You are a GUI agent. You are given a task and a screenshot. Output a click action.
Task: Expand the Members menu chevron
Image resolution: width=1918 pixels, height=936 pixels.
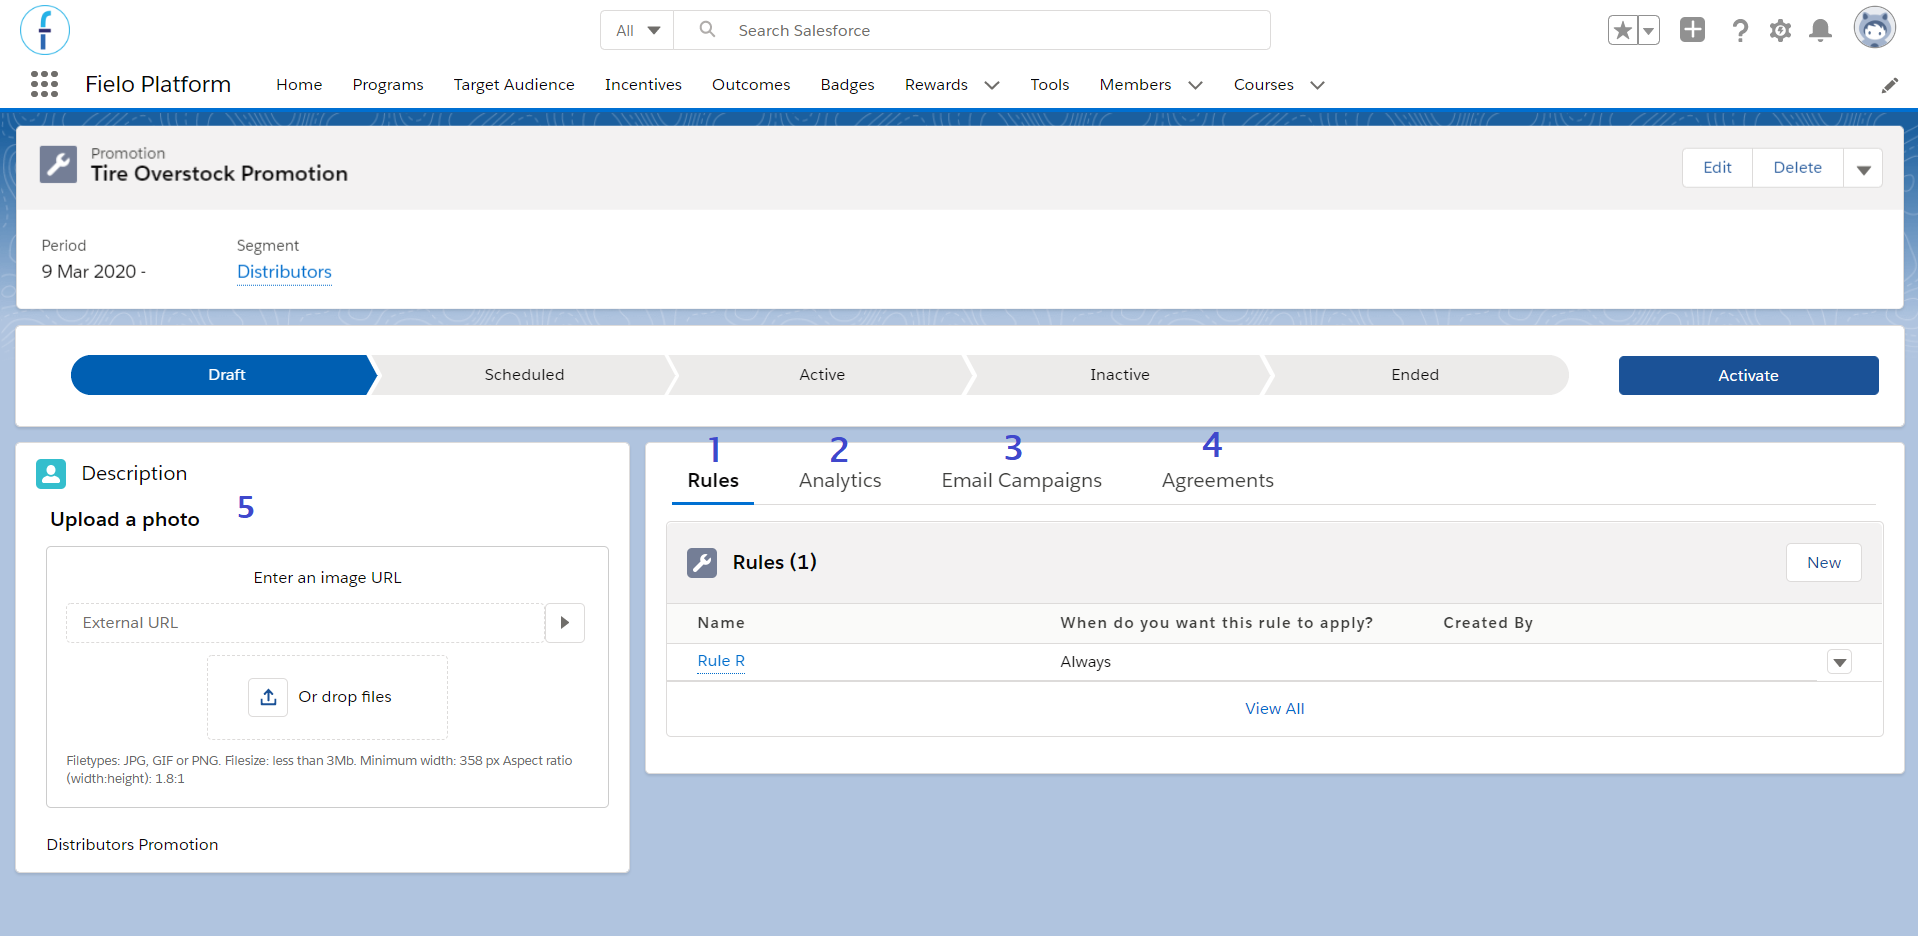coord(1195,85)
